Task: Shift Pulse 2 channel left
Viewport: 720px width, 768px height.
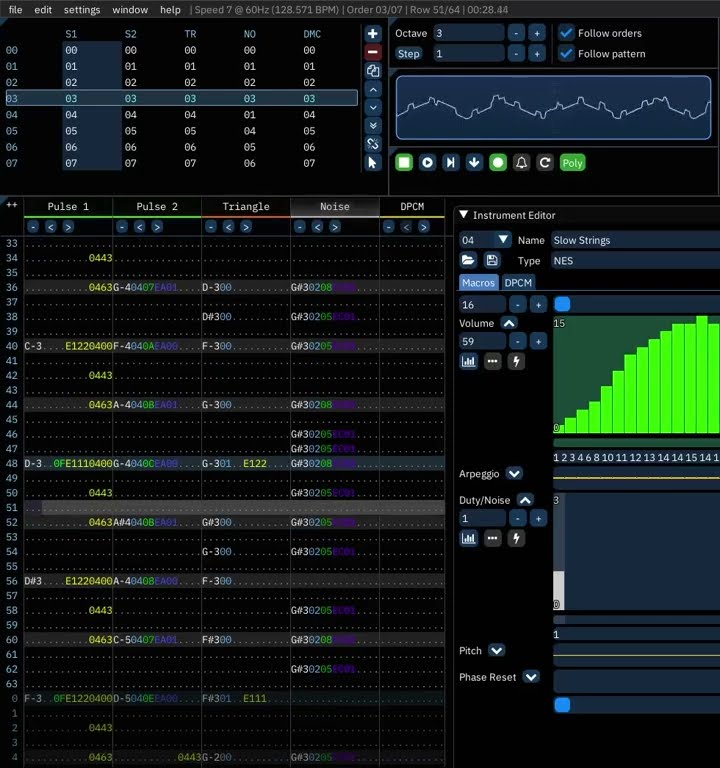Action: (x=140, y=227)
